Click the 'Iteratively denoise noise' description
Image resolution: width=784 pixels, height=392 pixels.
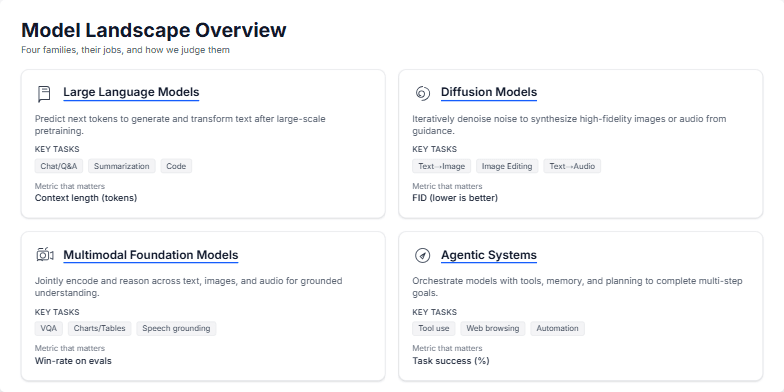click(x=569, y=125)
